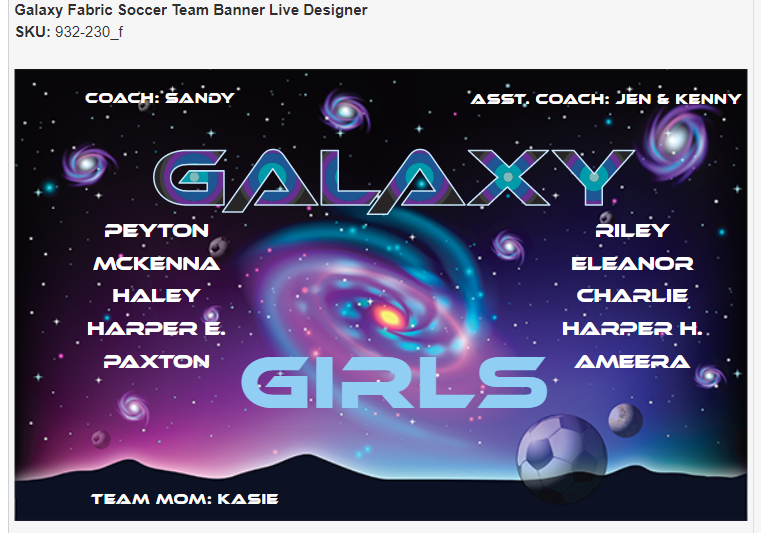This screenshot has height=533, width=761.
Task: Click the 'Coach: Sandy' text on banner
Action: click(160, 98)
